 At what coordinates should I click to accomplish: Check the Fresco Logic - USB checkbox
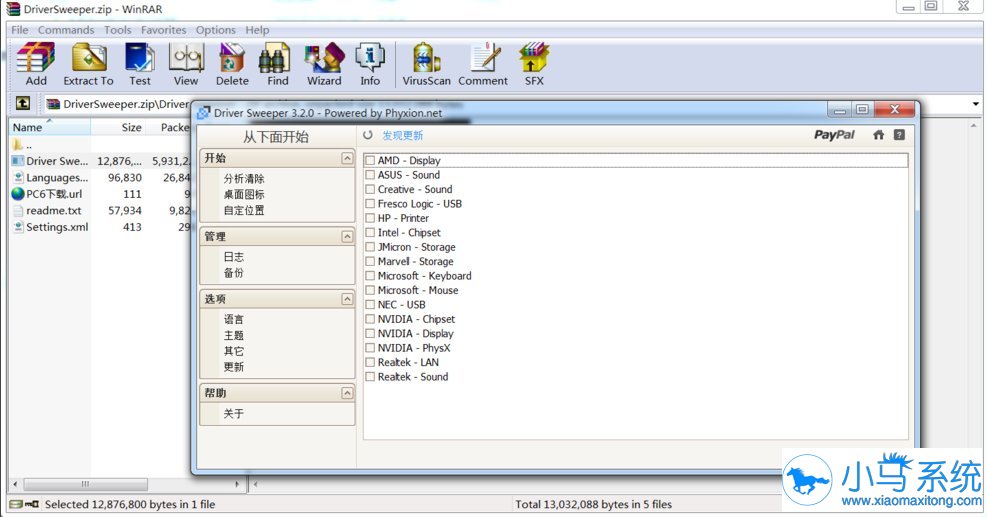tap(370, 204)
